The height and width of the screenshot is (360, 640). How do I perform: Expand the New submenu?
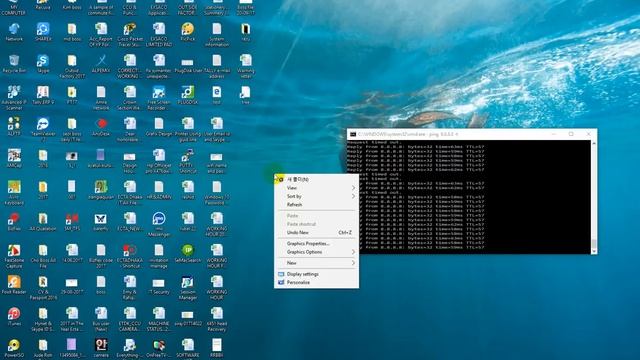tap(317, 263)
